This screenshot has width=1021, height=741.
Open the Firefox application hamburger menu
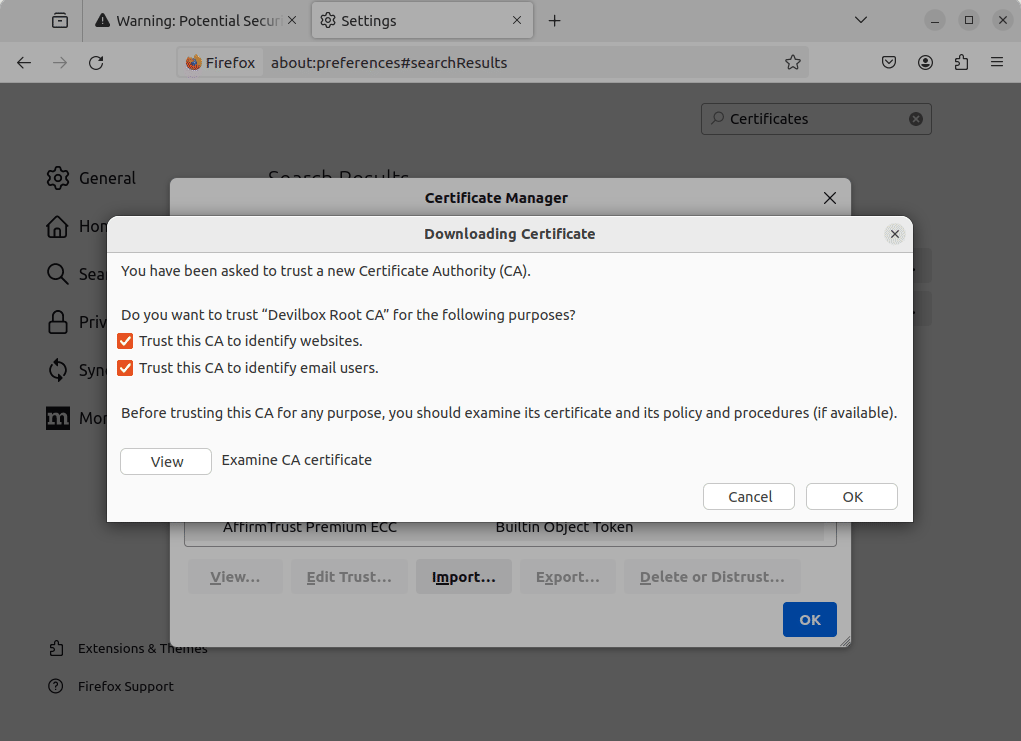click(996, 63)
